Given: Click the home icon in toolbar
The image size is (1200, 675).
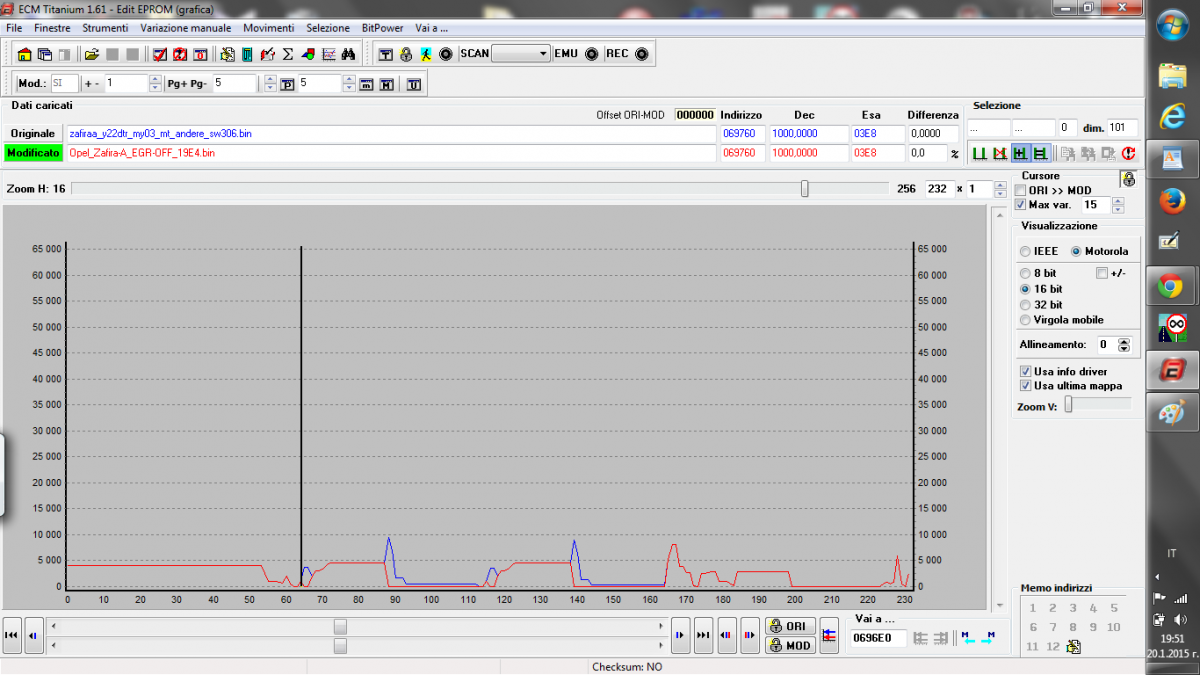Looking at the screenshot, I should pos(25,54).
